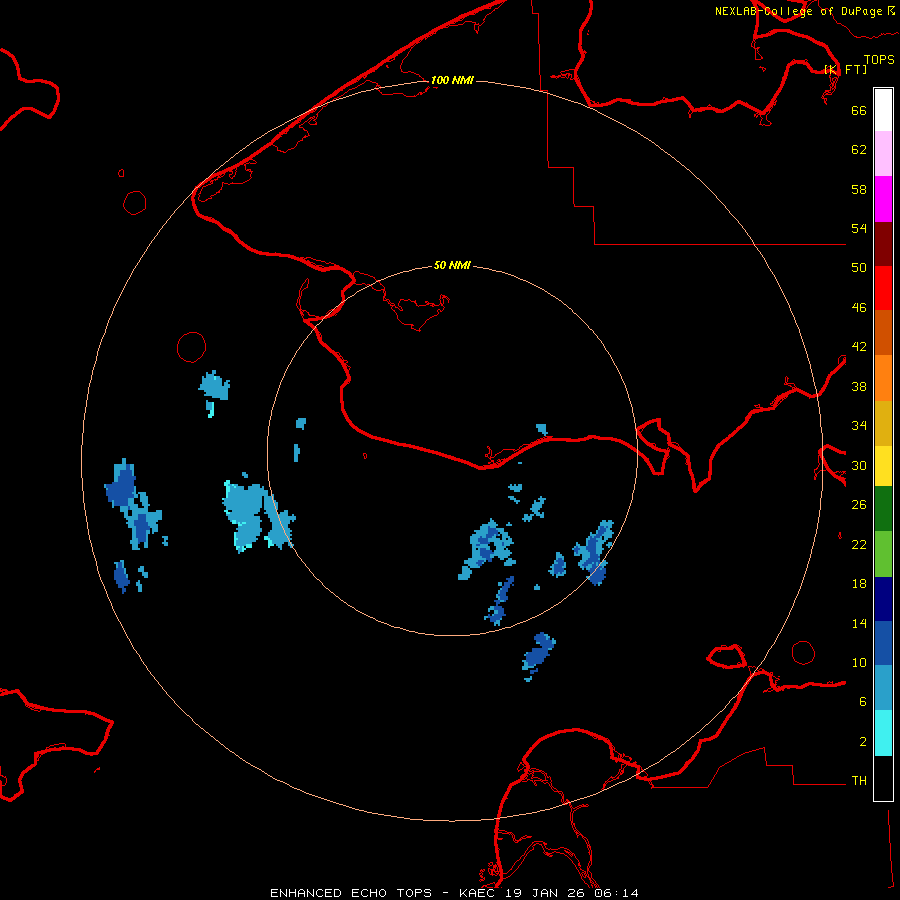Click legend value 62
The image size is (900, 900).
pyautogui.click(x=859, y=150)
